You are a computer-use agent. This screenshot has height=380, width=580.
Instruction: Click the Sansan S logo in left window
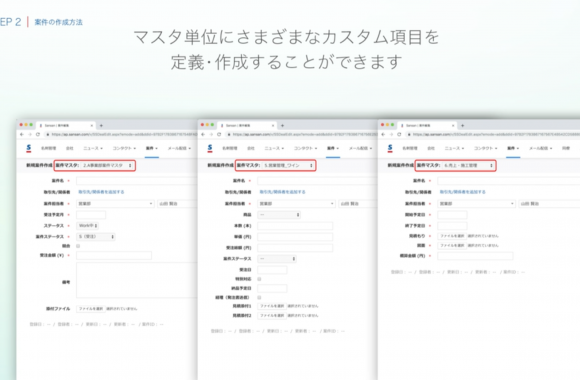coord(28,148)
